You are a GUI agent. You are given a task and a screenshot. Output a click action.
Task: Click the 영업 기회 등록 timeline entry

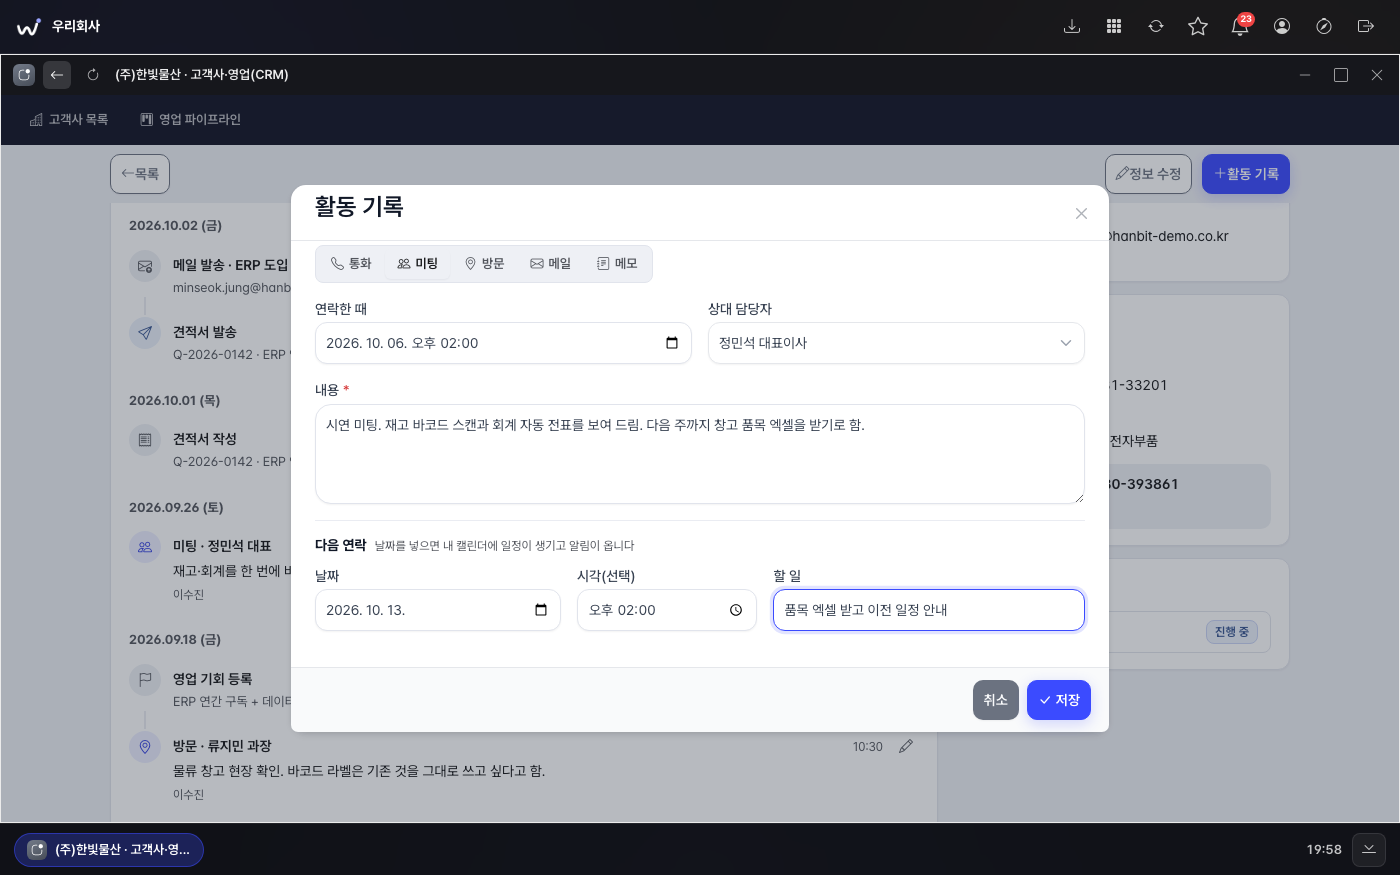pos(212,679)
